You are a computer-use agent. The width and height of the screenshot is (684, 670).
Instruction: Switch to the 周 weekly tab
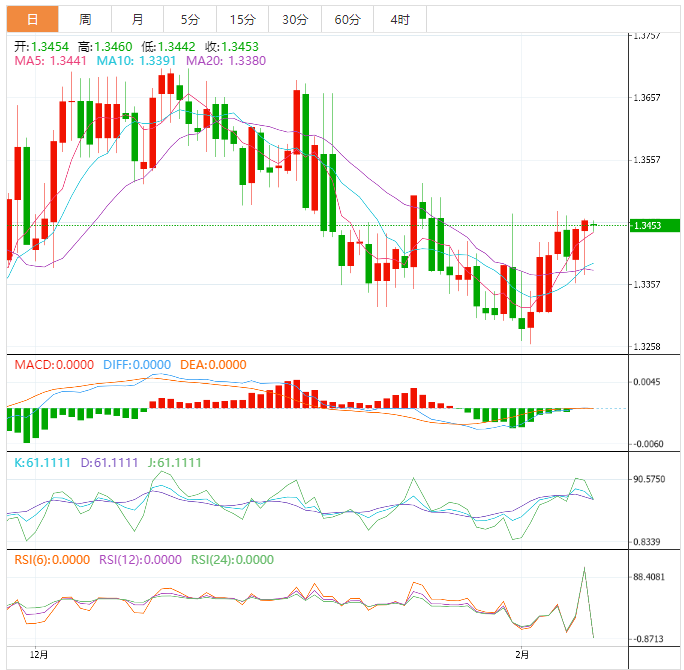(85, 19)
